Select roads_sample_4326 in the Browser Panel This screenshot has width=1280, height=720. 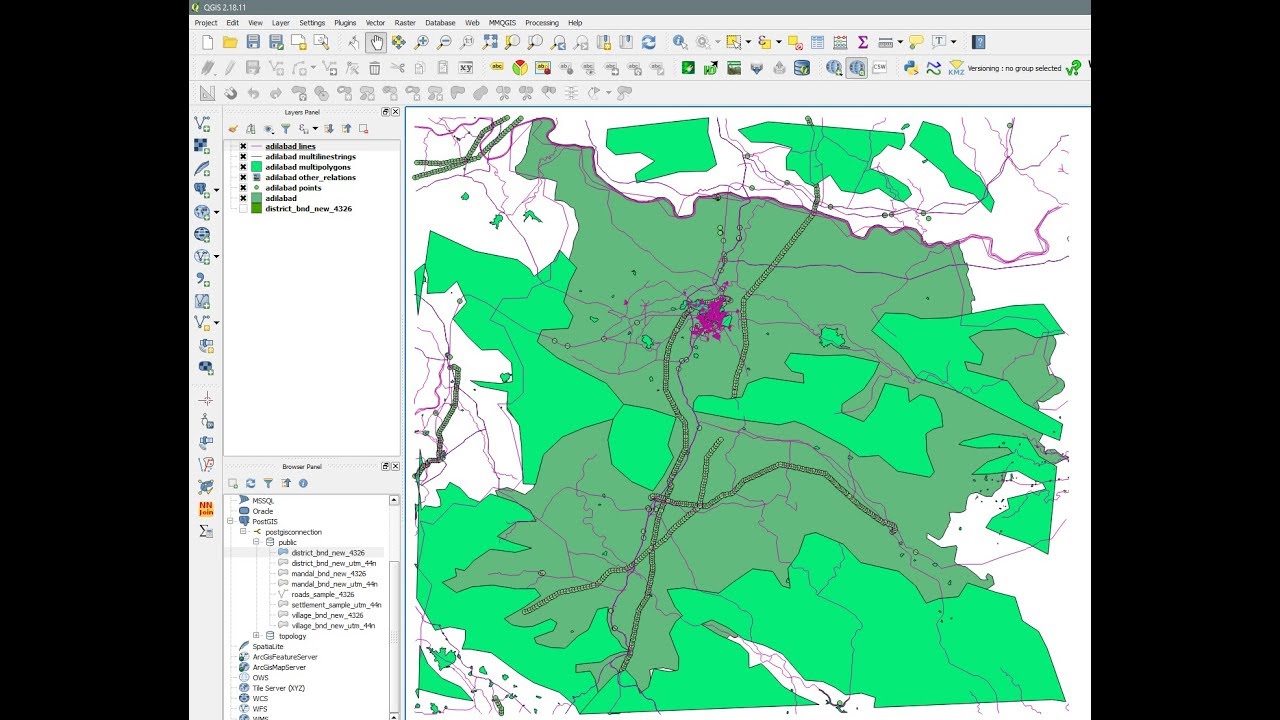(323, 594)
